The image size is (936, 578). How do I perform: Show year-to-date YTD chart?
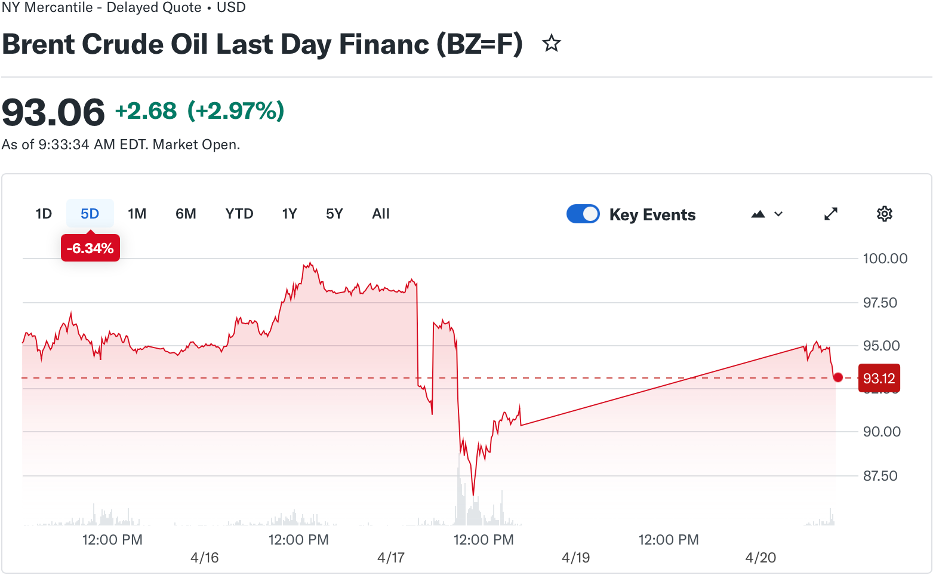pyautogui.click(x=239, y=214)
